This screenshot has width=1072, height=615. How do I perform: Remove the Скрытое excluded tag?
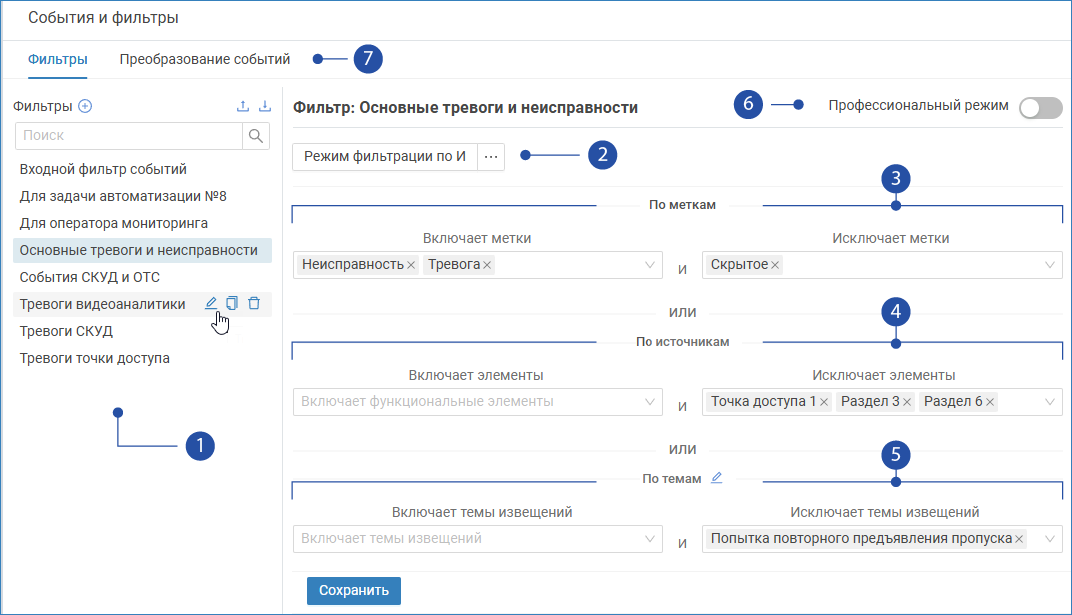pyautogui.click(x=776, y=265)
